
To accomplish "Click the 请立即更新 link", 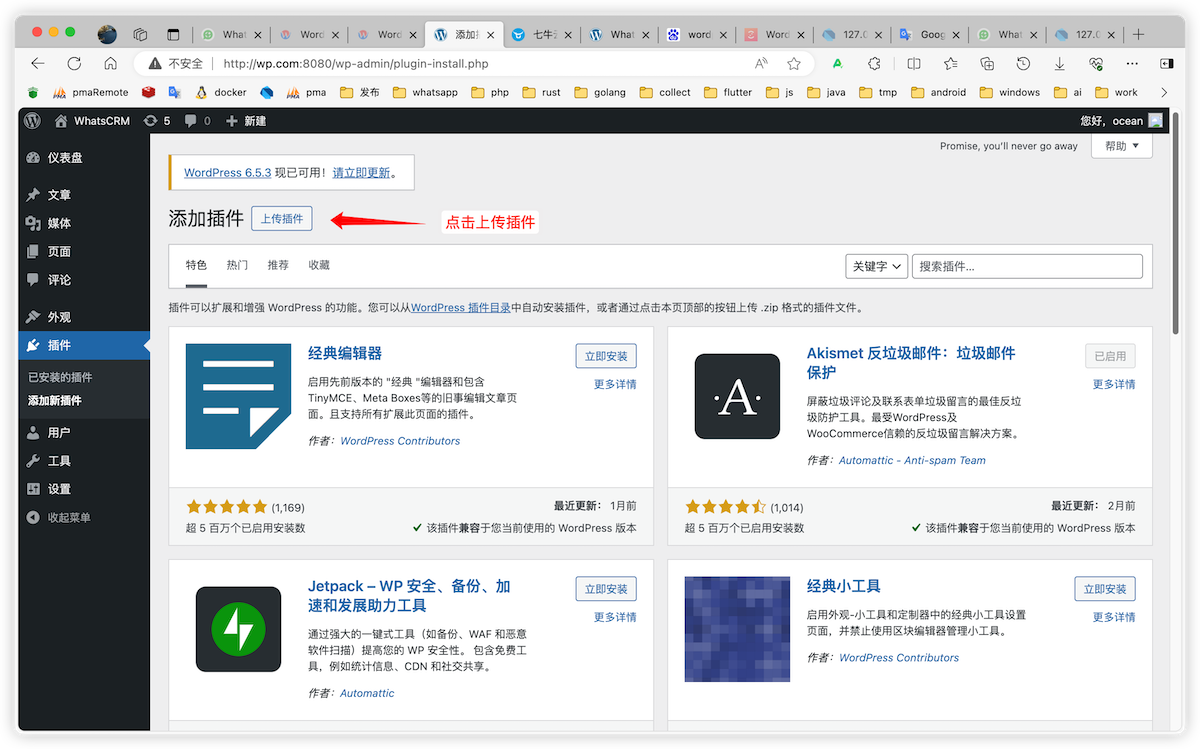I will pos(361,172).
